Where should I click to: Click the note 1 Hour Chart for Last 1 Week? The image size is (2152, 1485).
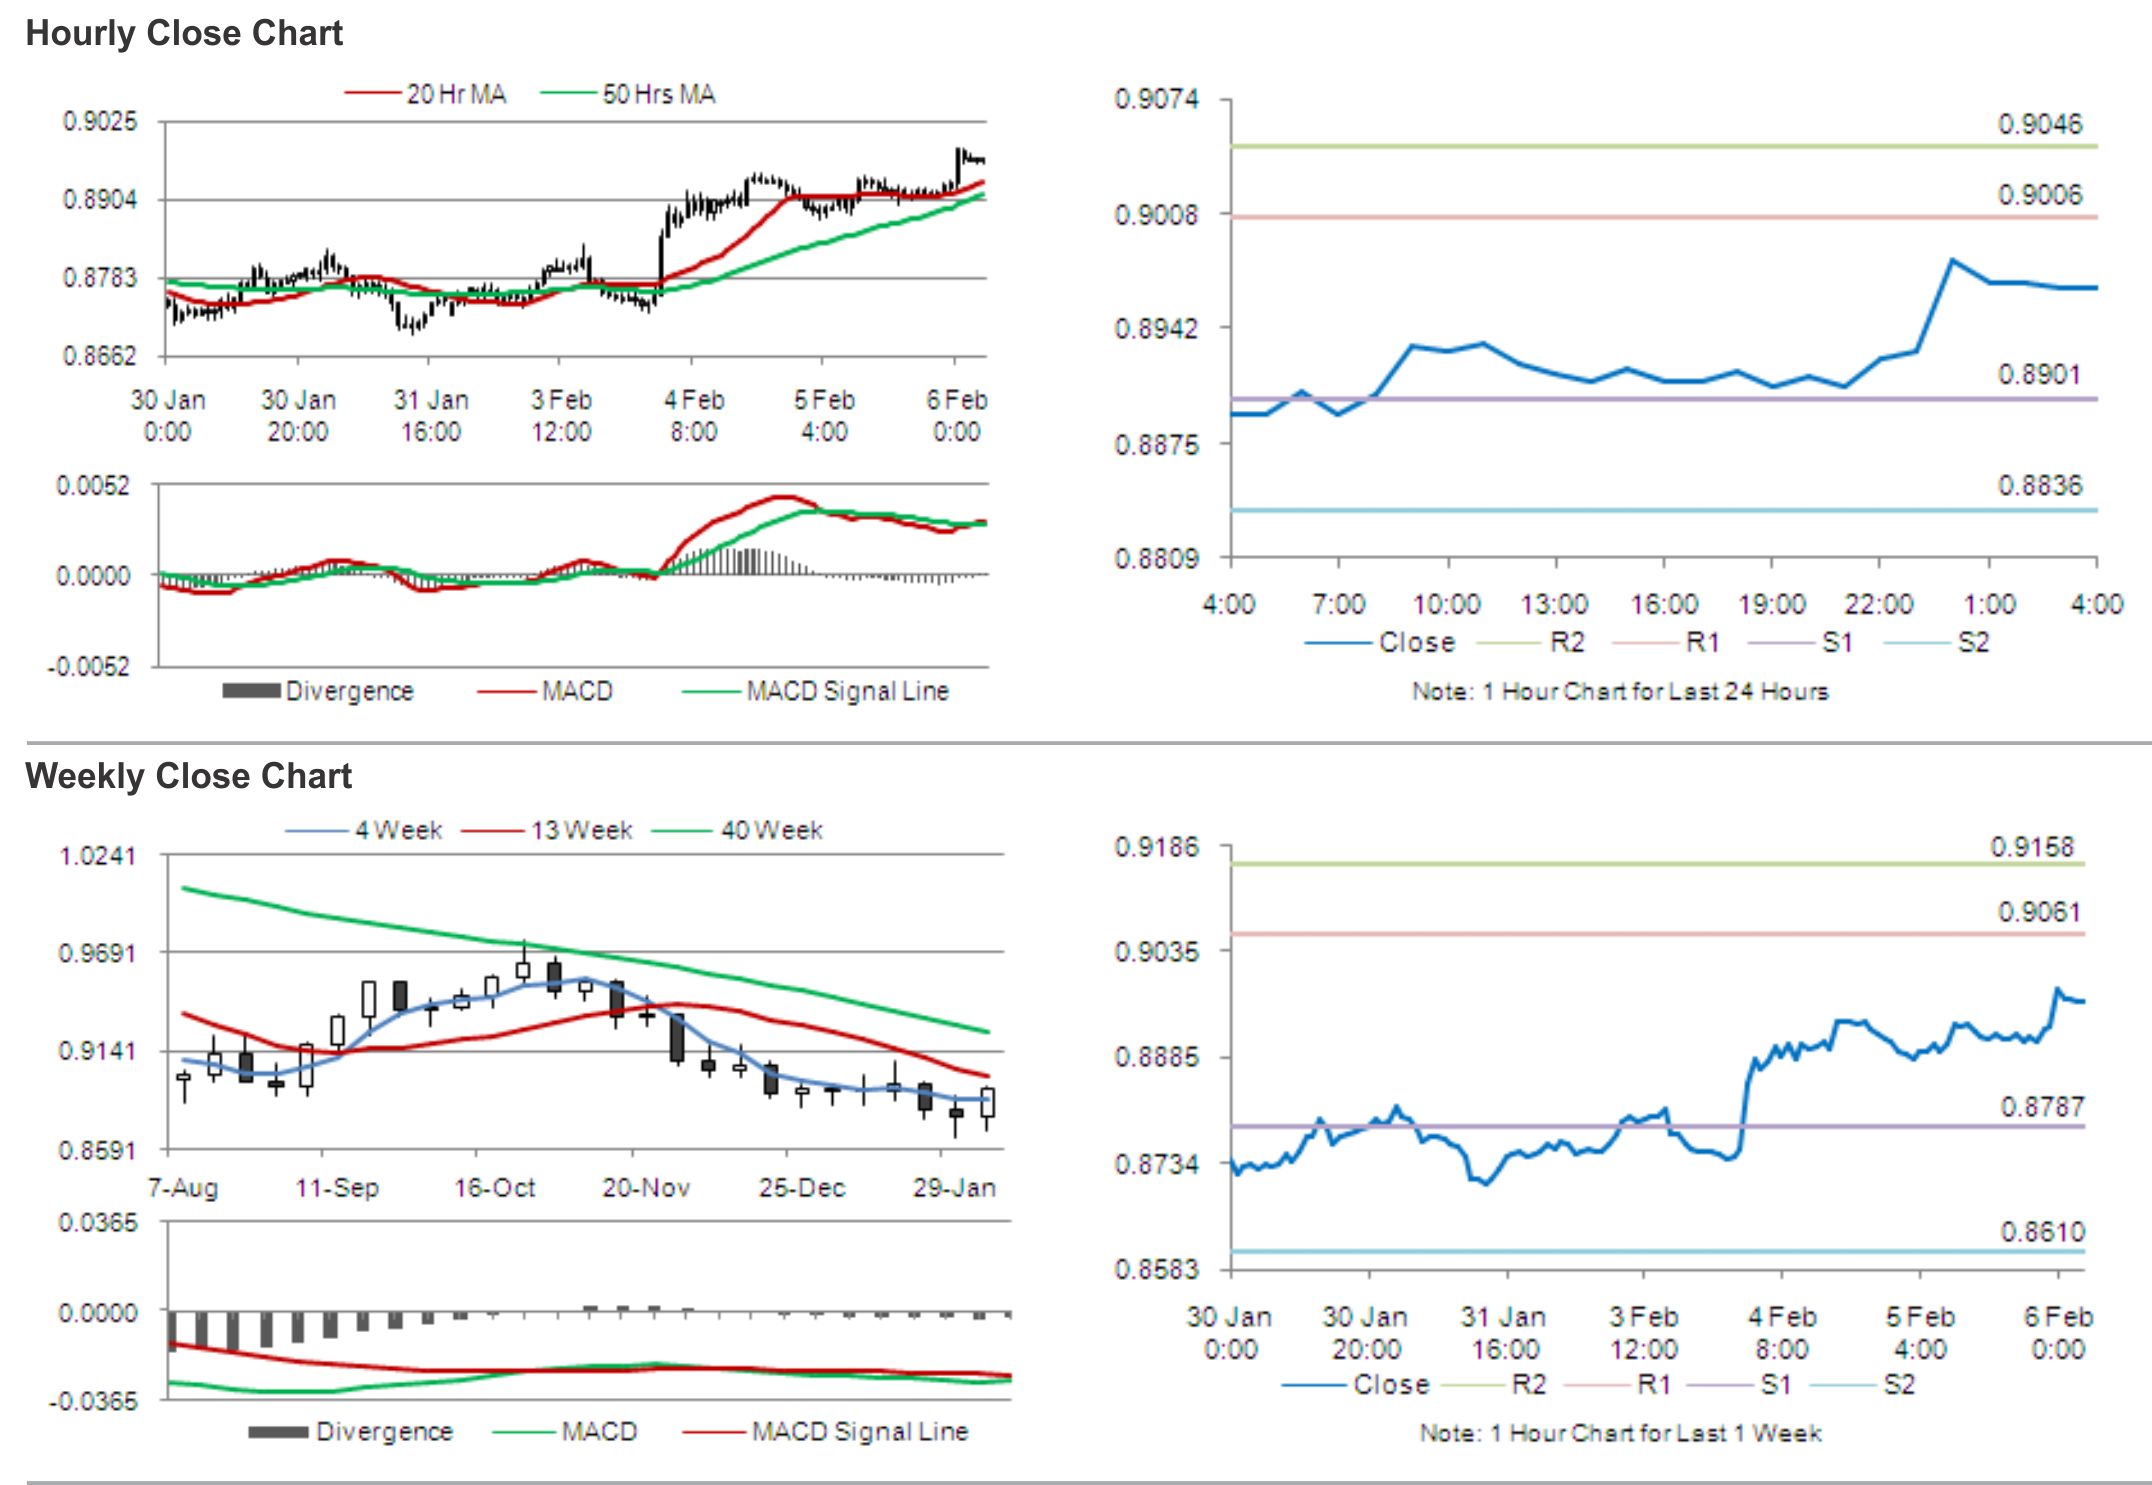[x=1620, y=1433]
